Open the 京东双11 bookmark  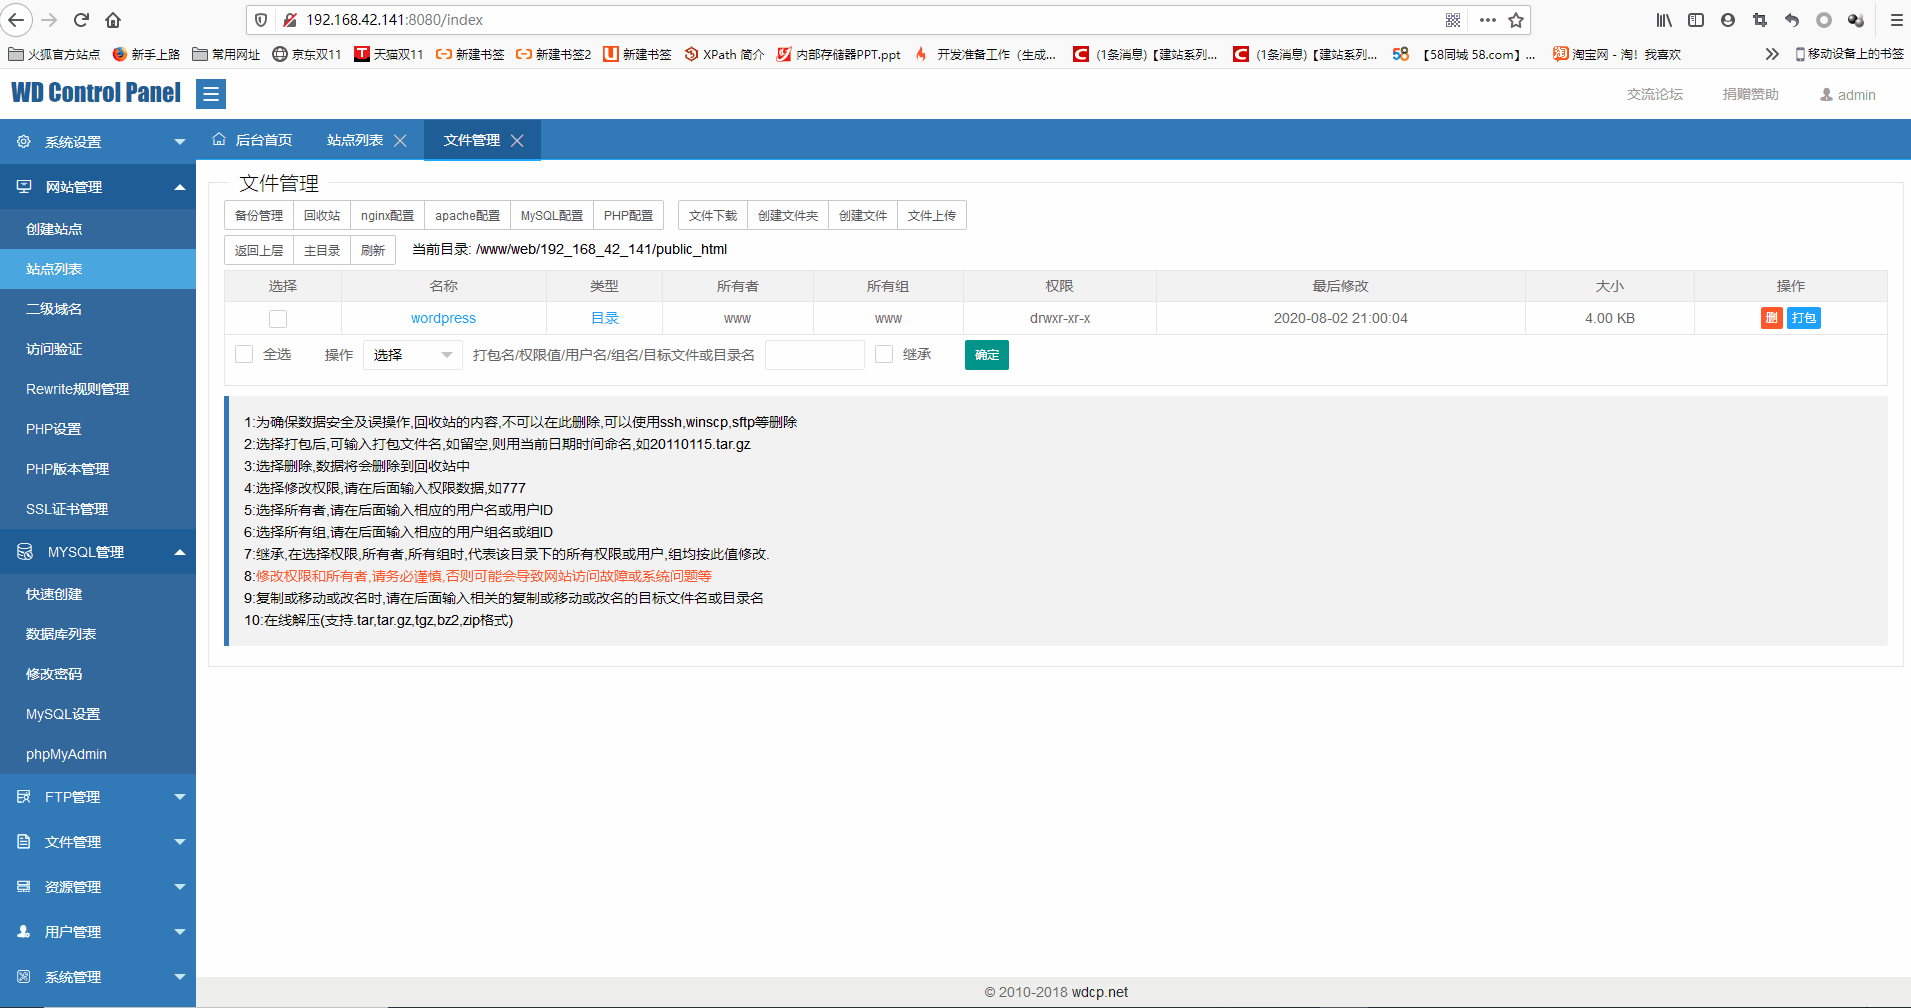point(307,54)
